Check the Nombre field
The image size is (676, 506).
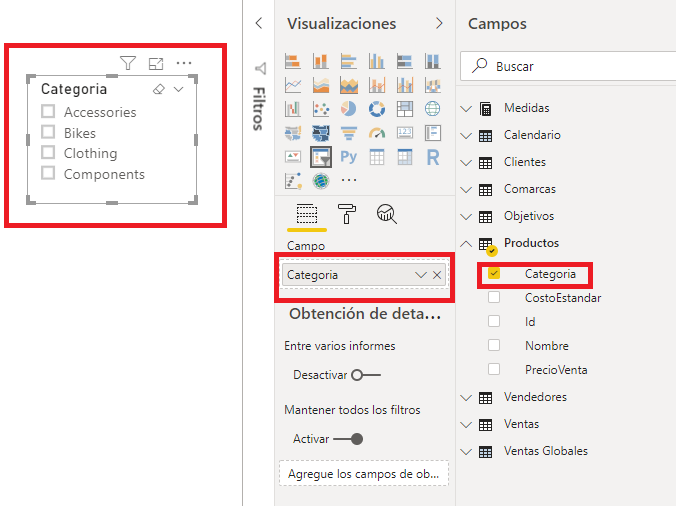(494, 345)
